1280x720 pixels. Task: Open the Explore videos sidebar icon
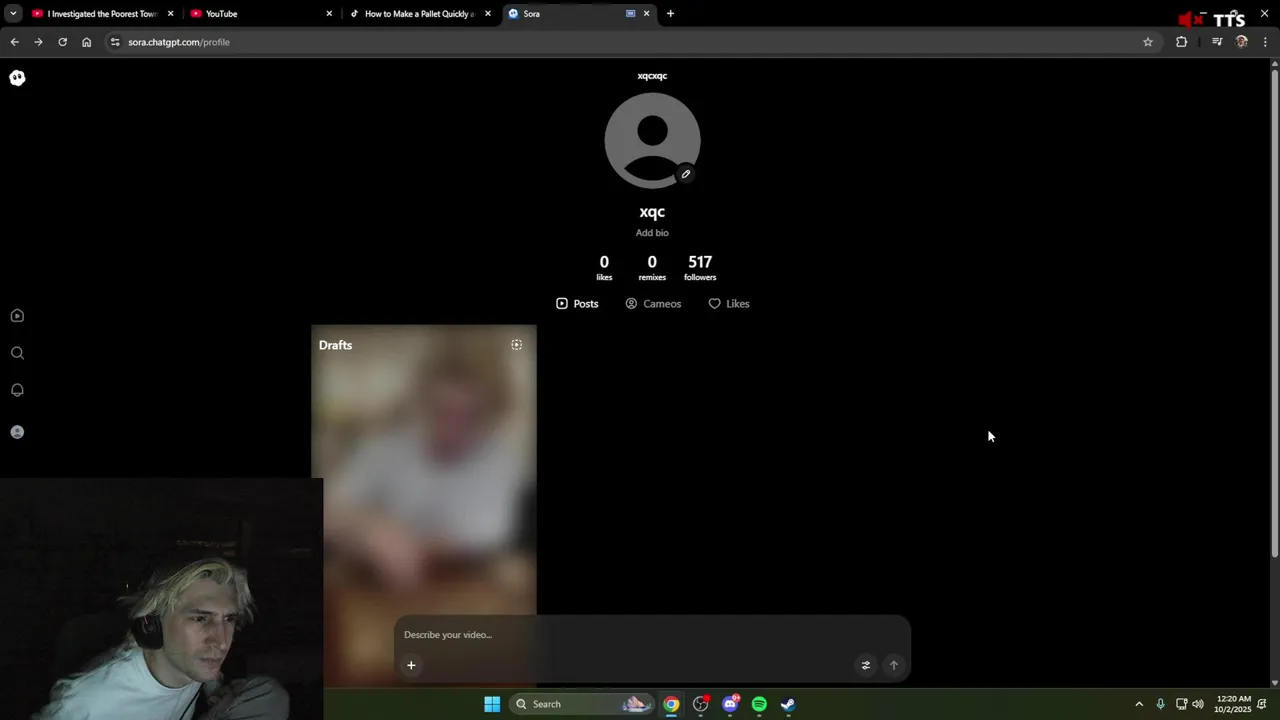(x=17, y=316)
